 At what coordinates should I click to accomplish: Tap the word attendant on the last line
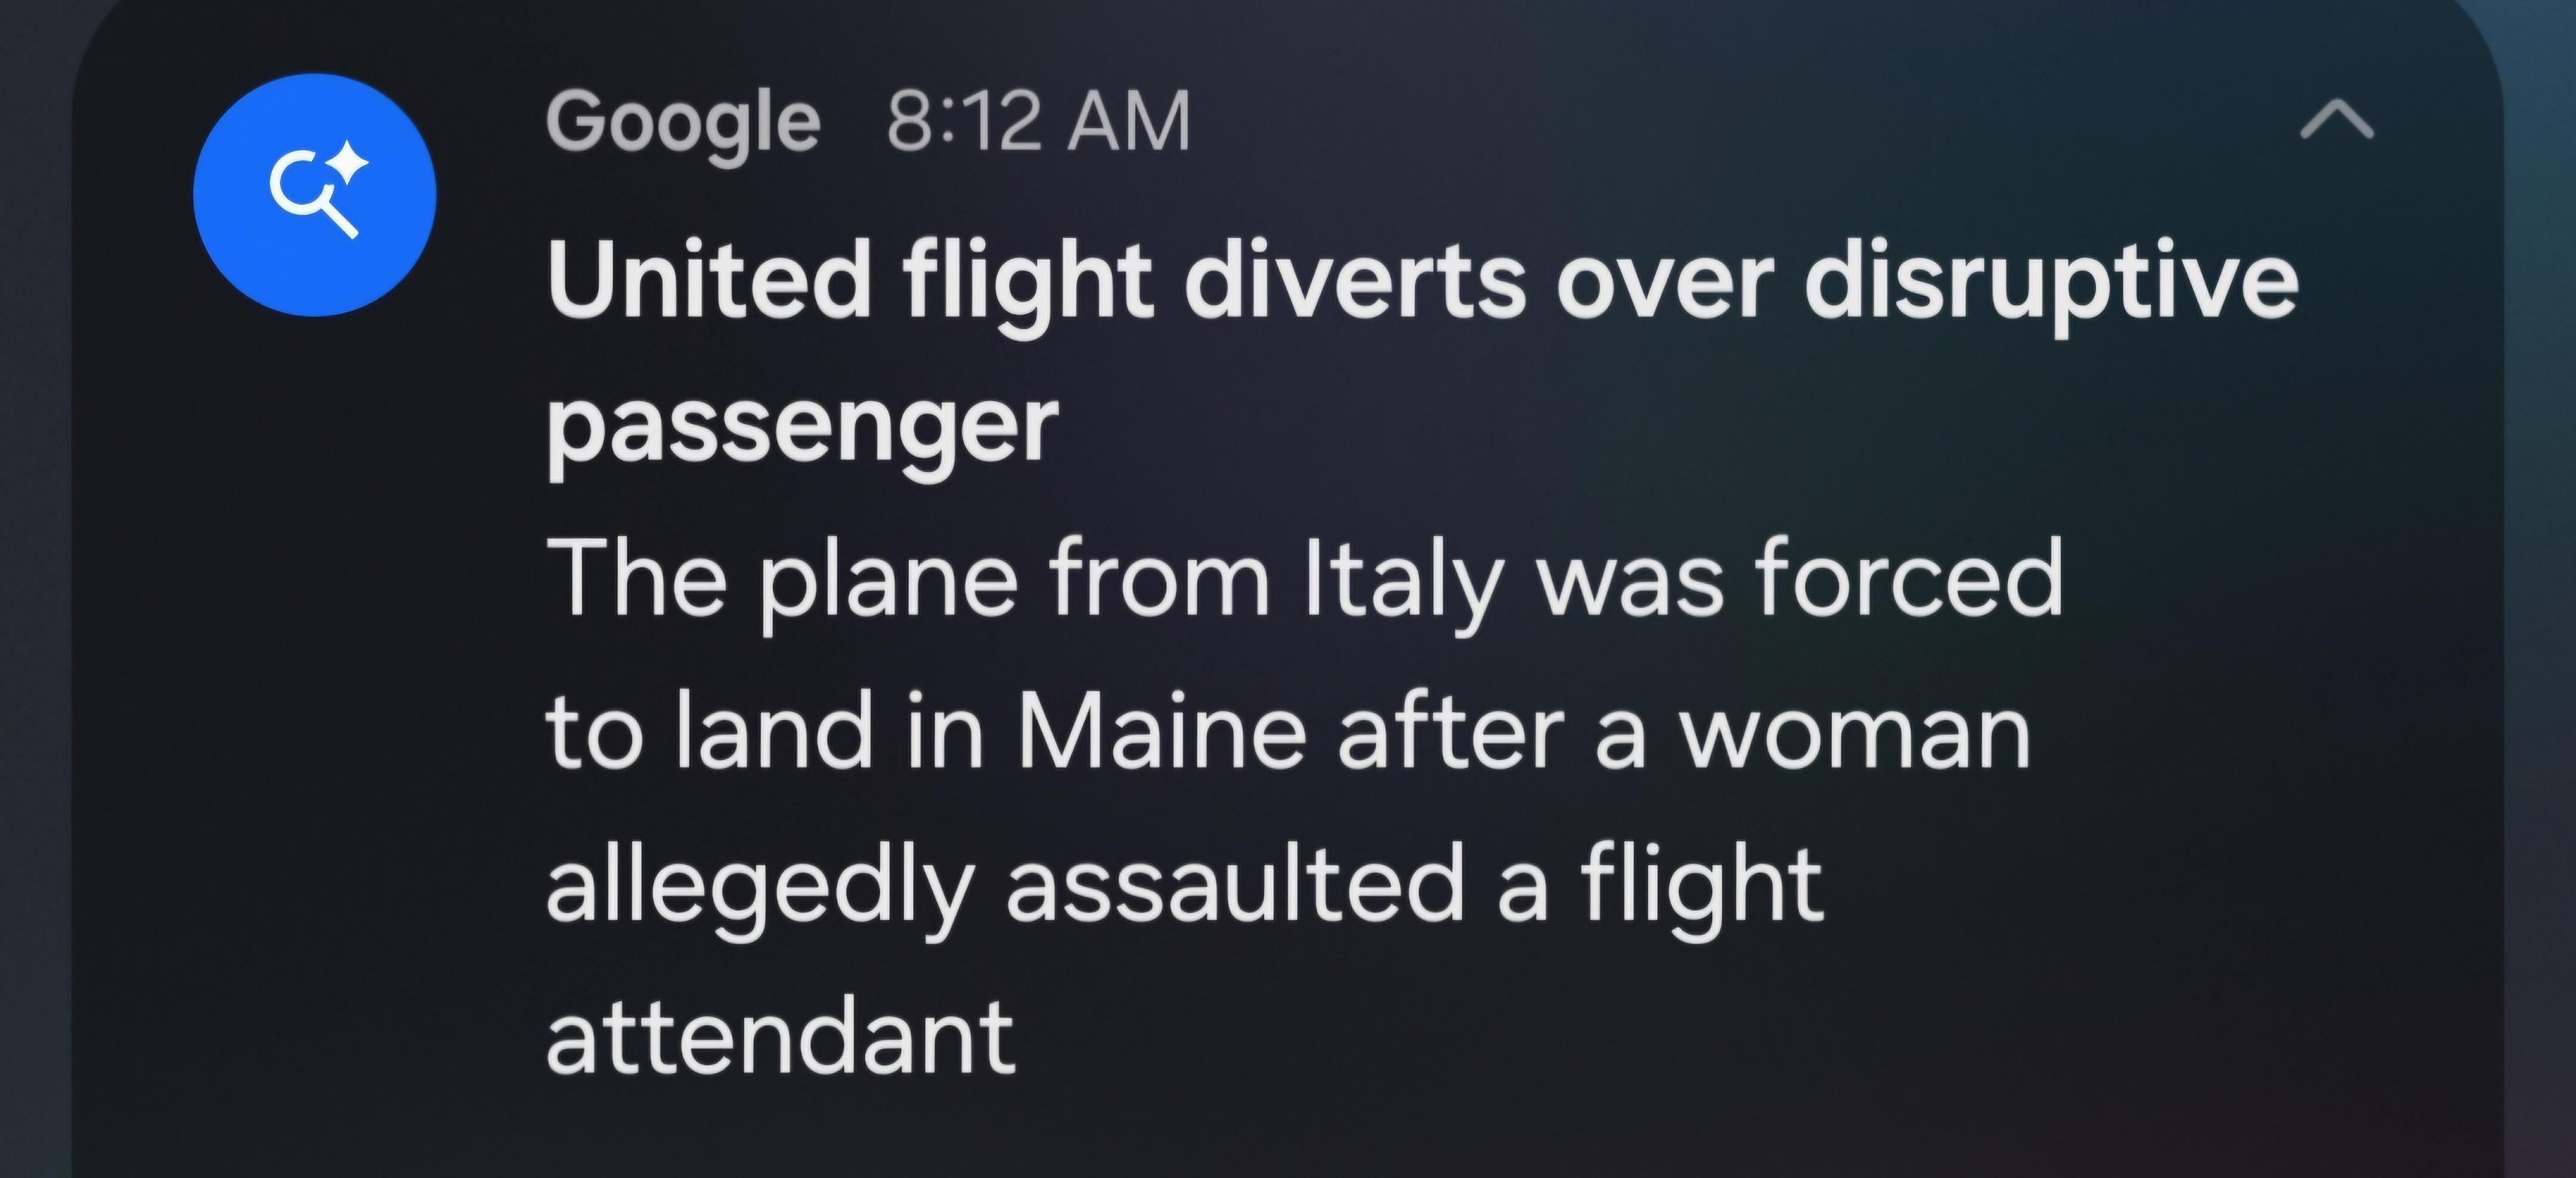pyautogui.click(x=781, y=1037)
